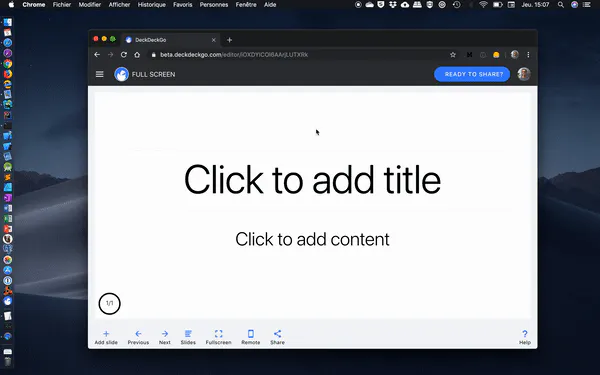Open the Favoris menu
The image size is (600, 375).
coord(183,5)
